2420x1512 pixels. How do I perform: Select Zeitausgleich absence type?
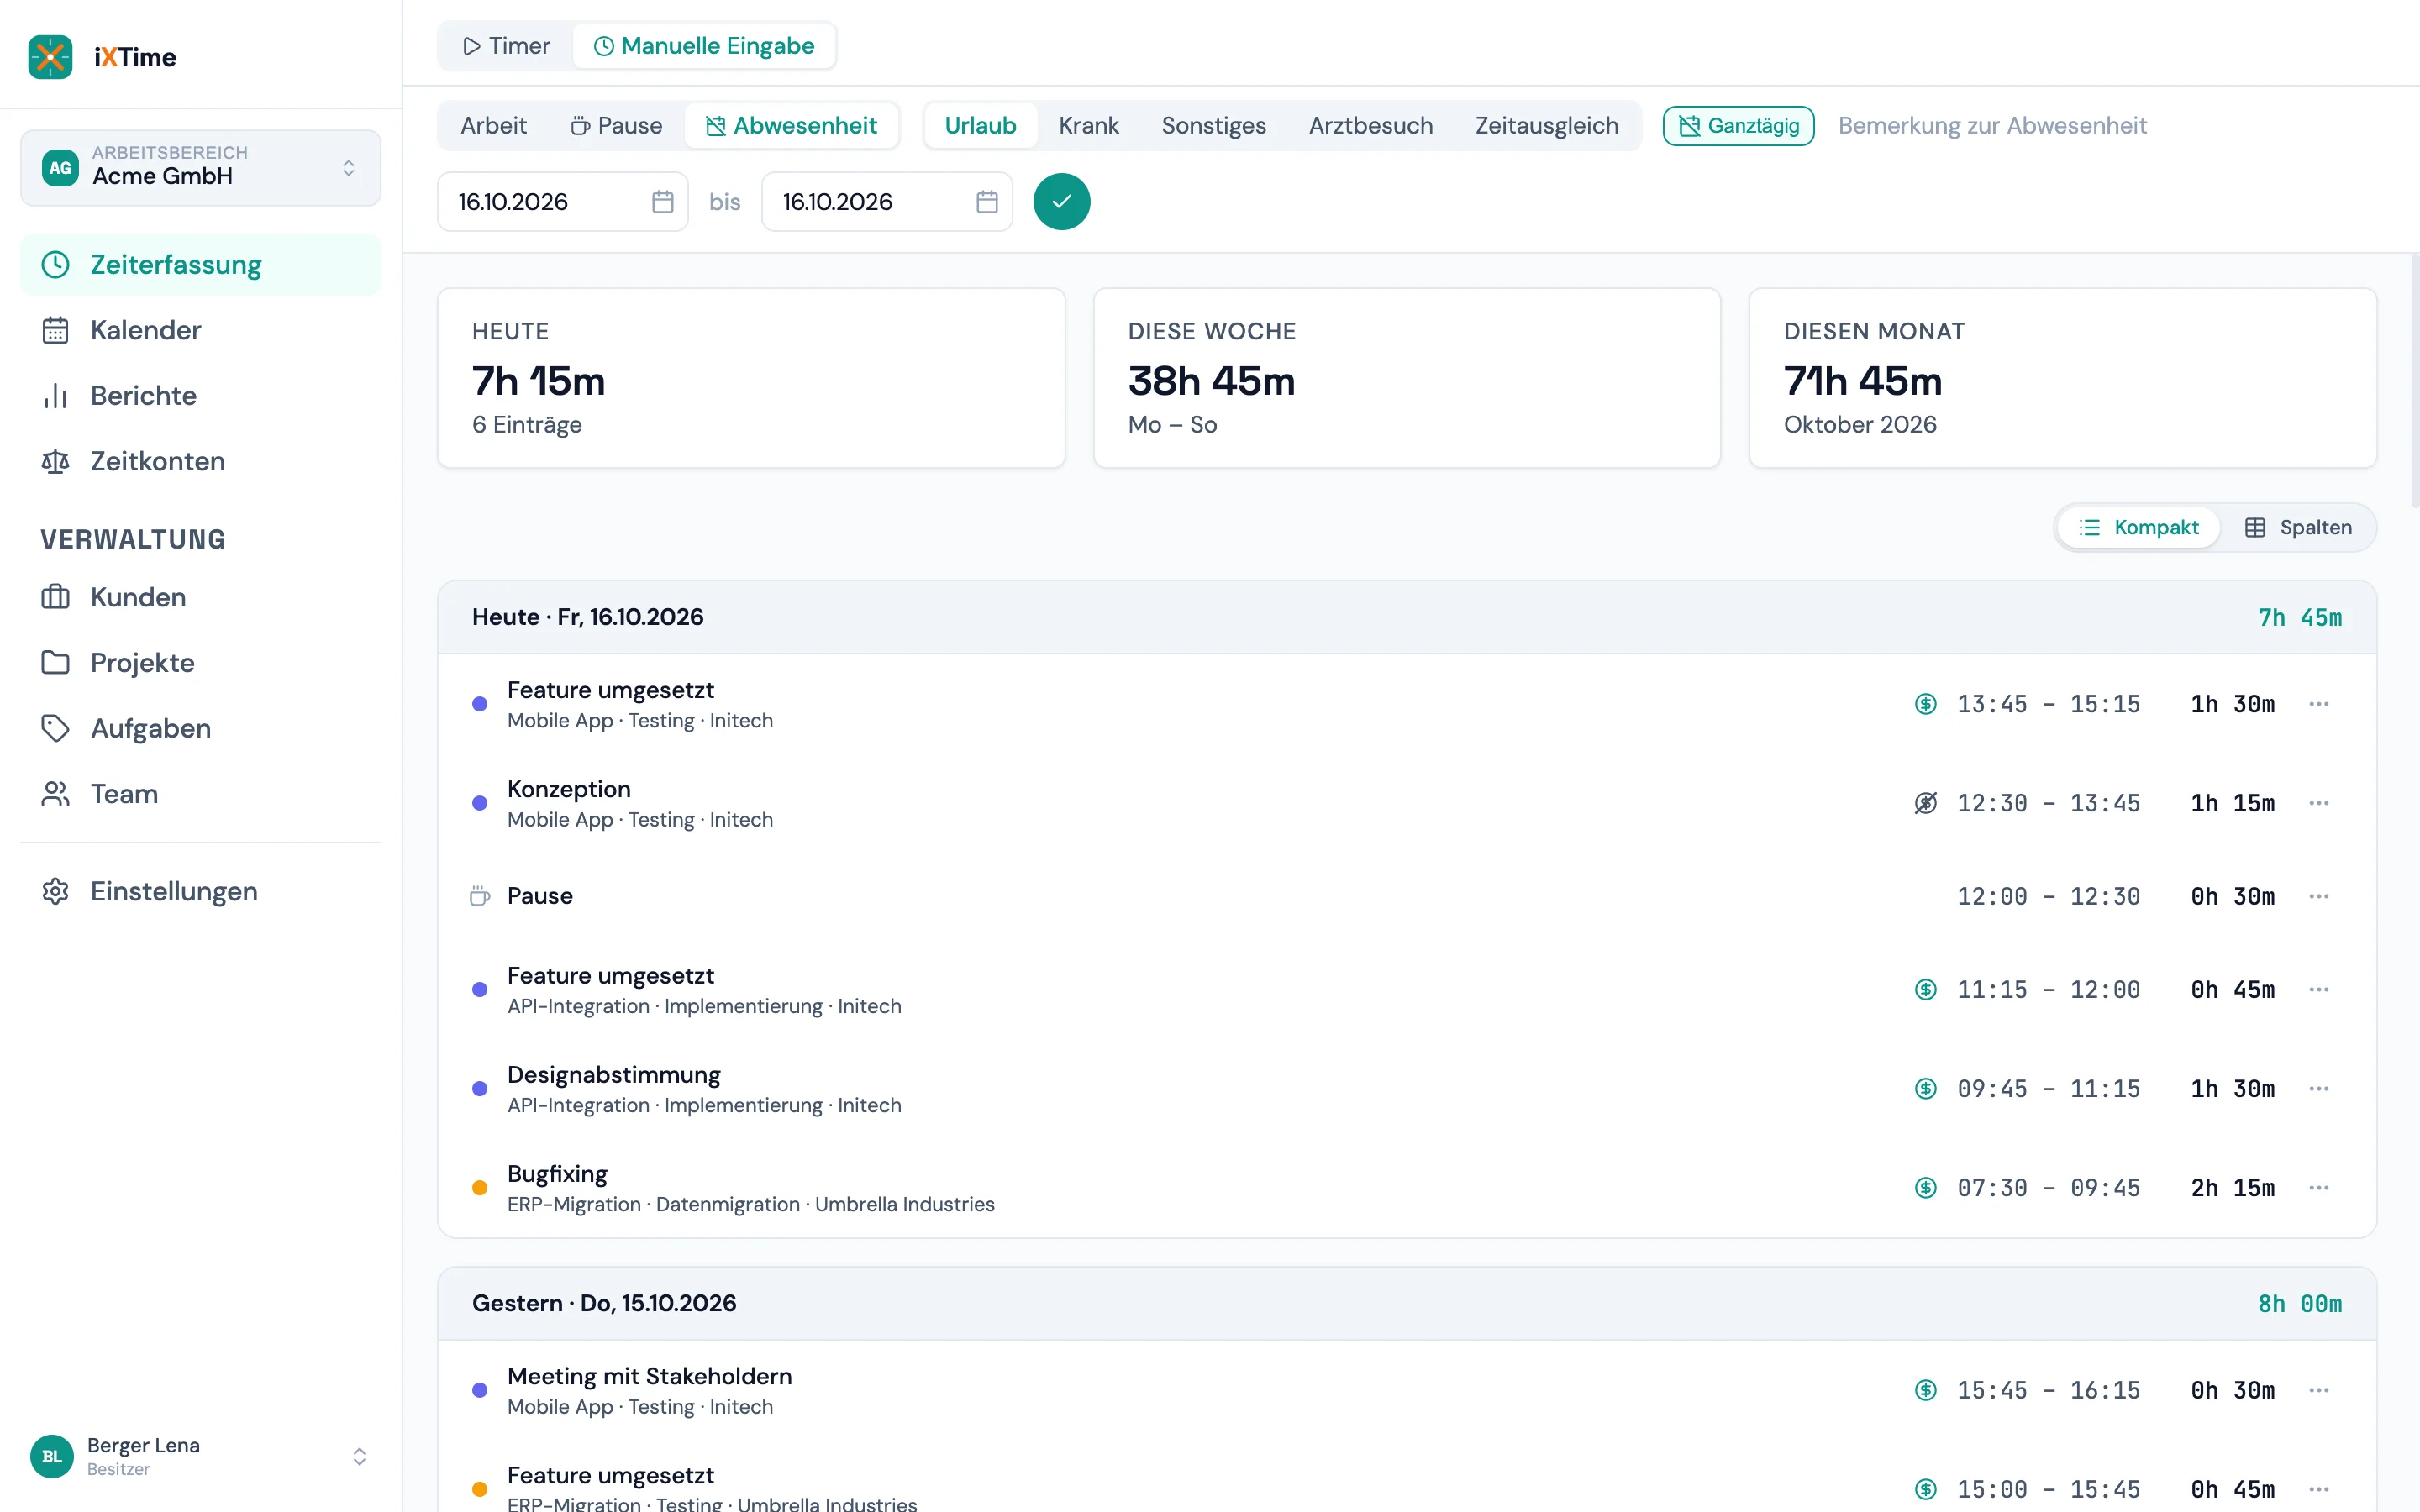click(x=1546, y=126)
